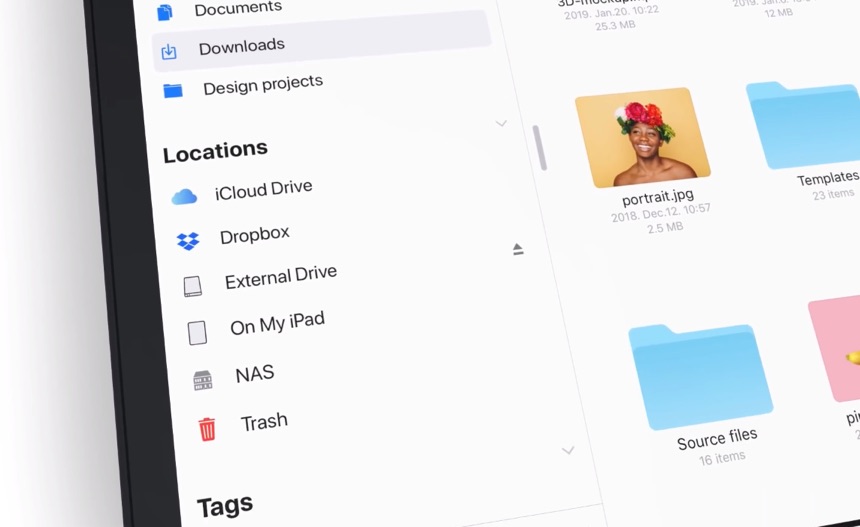The width and height of the screenshot is (860, 527).
Task: Click the file browser scrollbar handle
Action: (540, 148)
